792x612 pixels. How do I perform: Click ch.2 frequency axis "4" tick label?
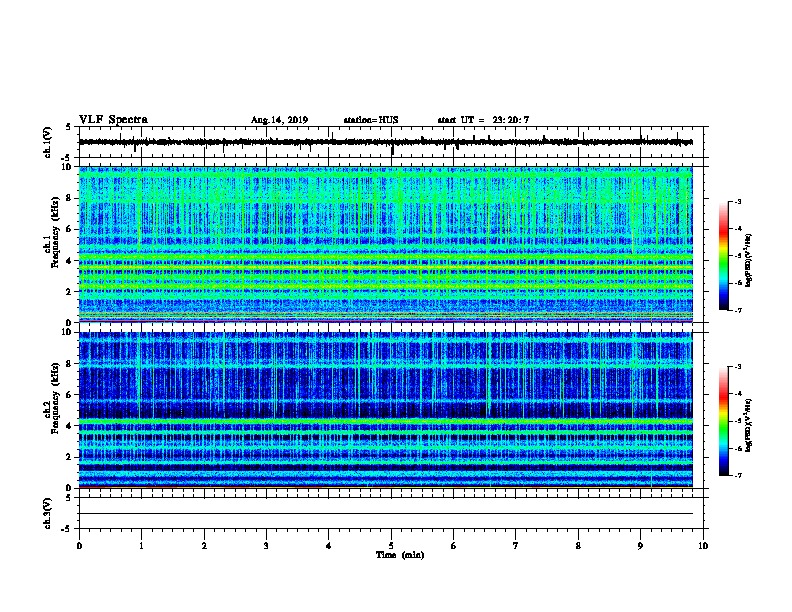point(70,426)
